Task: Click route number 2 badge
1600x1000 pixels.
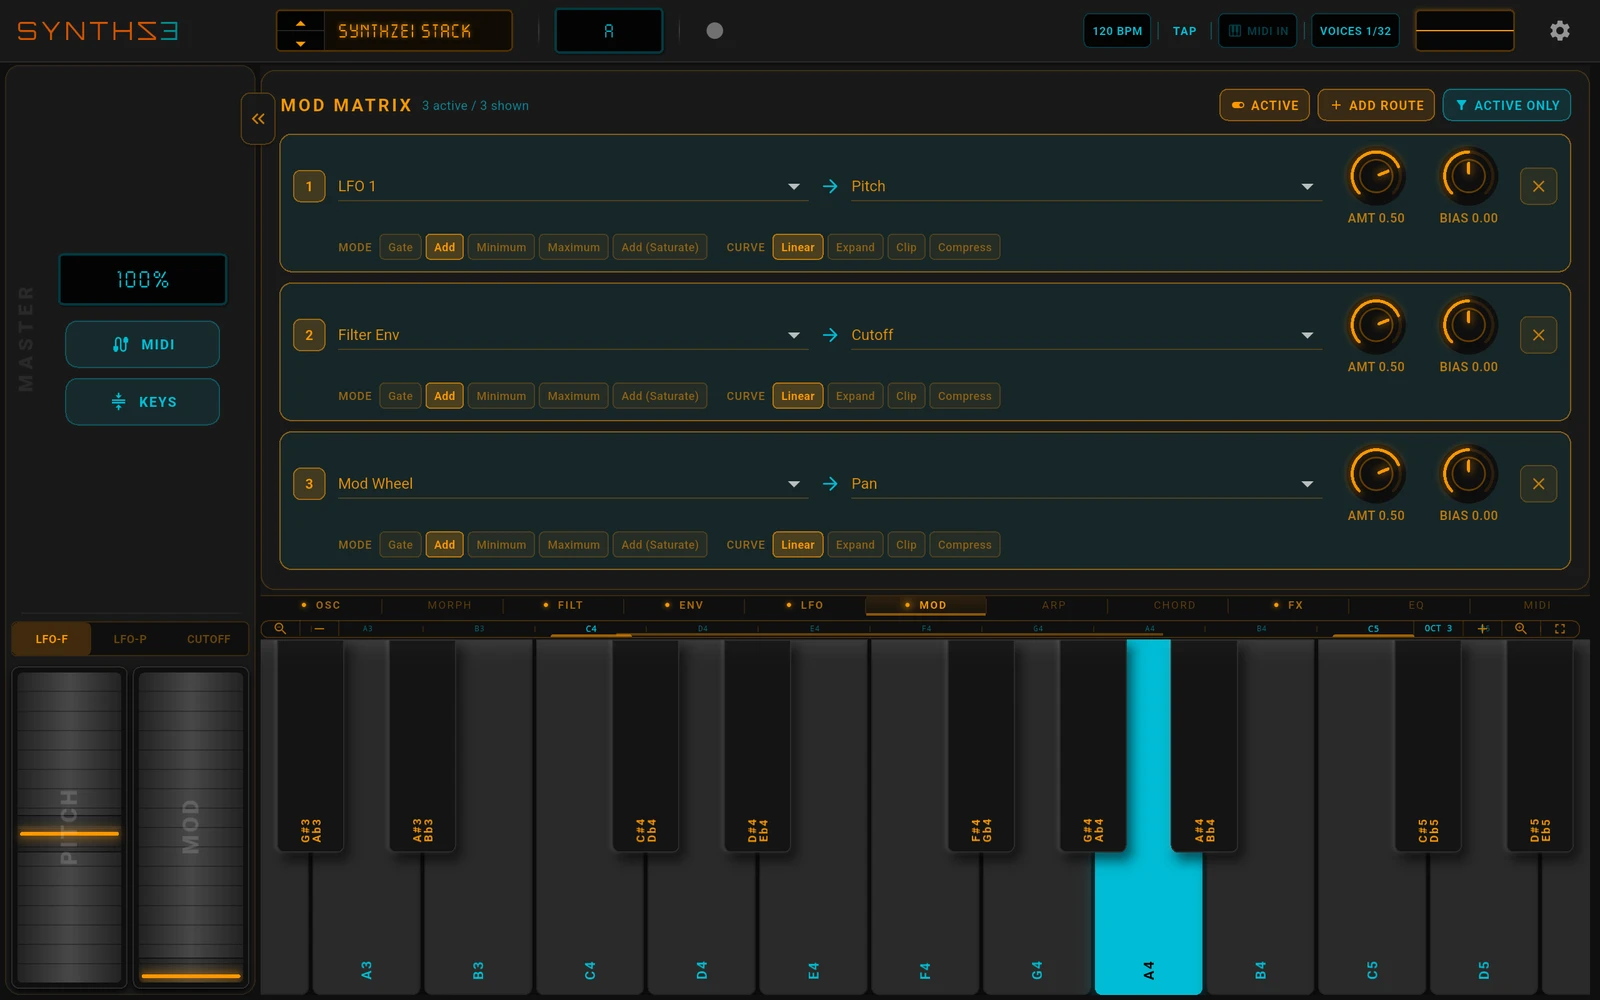Action: click(309, 335)
